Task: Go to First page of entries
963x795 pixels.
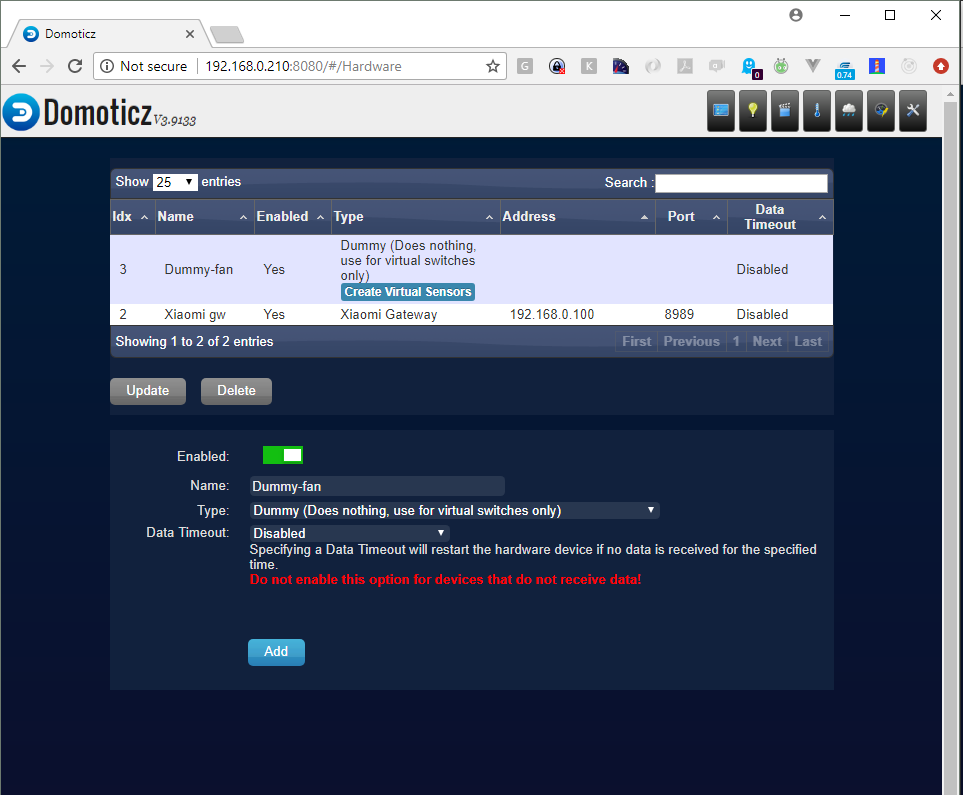Action: click(x=636, y=342)
